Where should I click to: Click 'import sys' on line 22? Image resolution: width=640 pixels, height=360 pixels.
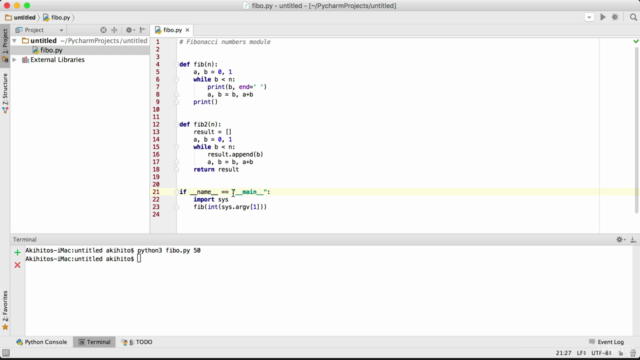(x=211, y=200)
